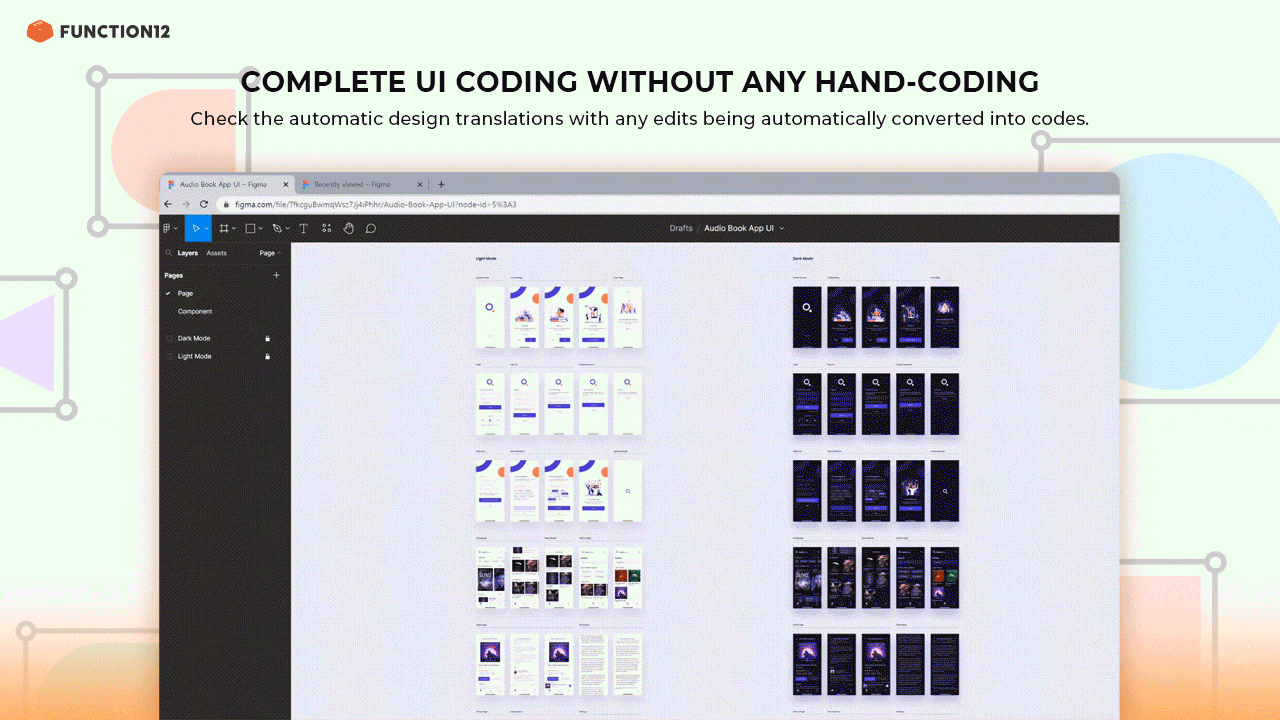
Task: Switch to the Audio Book App UI tab
Action: click(x=226, y=184)
